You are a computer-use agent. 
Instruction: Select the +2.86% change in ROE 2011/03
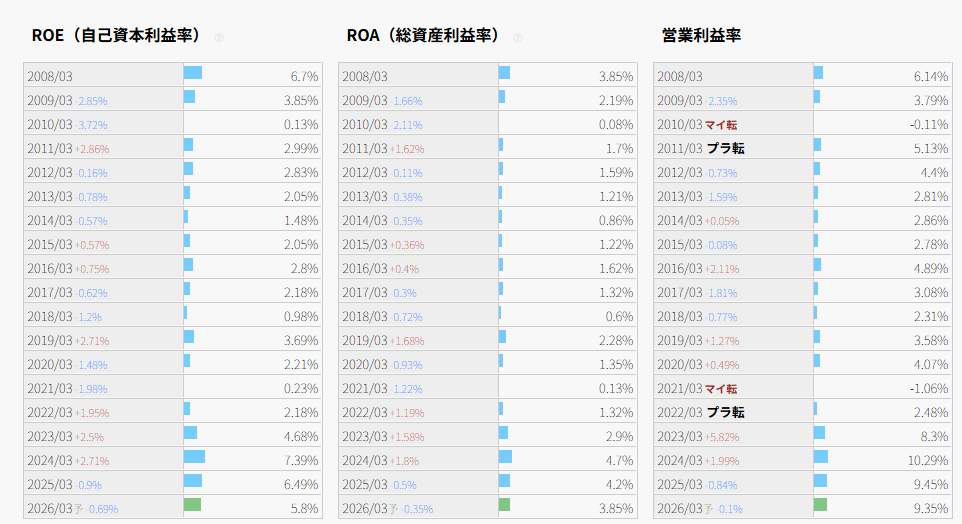tap(92, 149)
